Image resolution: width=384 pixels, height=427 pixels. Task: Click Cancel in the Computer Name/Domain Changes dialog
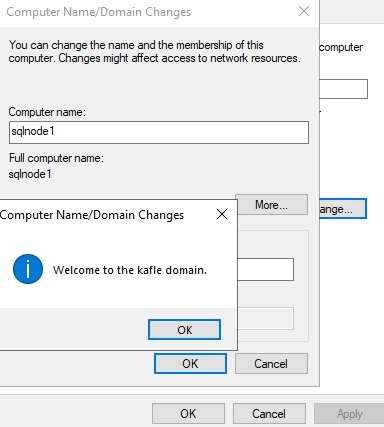pos(271,364)
